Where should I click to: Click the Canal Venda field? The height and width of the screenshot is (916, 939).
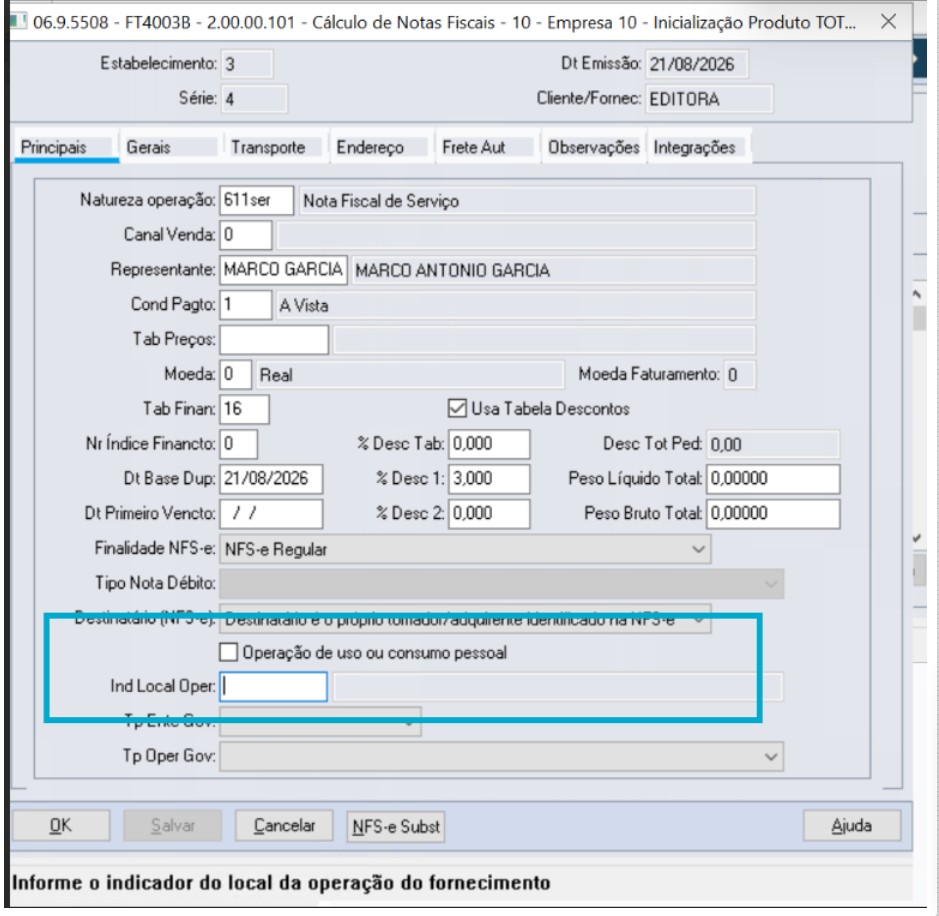click(246, 235)
